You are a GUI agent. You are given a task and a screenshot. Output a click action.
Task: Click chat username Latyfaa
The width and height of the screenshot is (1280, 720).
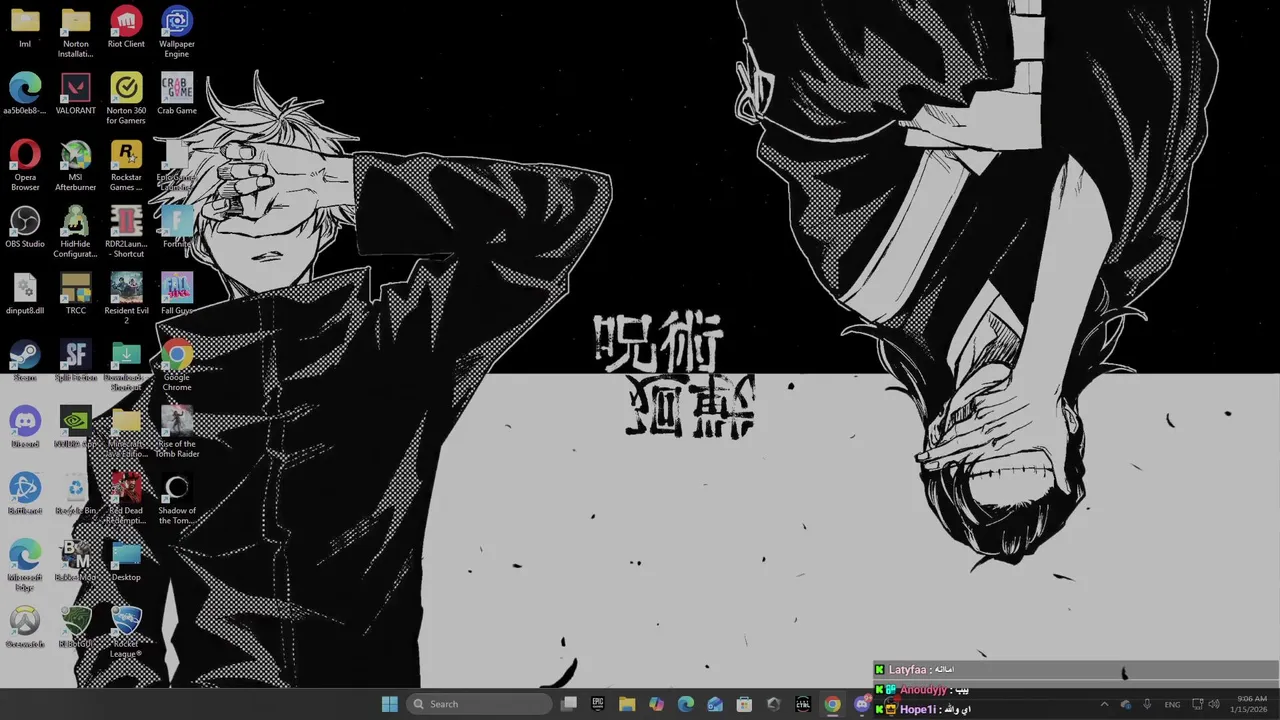pyautogui.click(x=907, y=670)
